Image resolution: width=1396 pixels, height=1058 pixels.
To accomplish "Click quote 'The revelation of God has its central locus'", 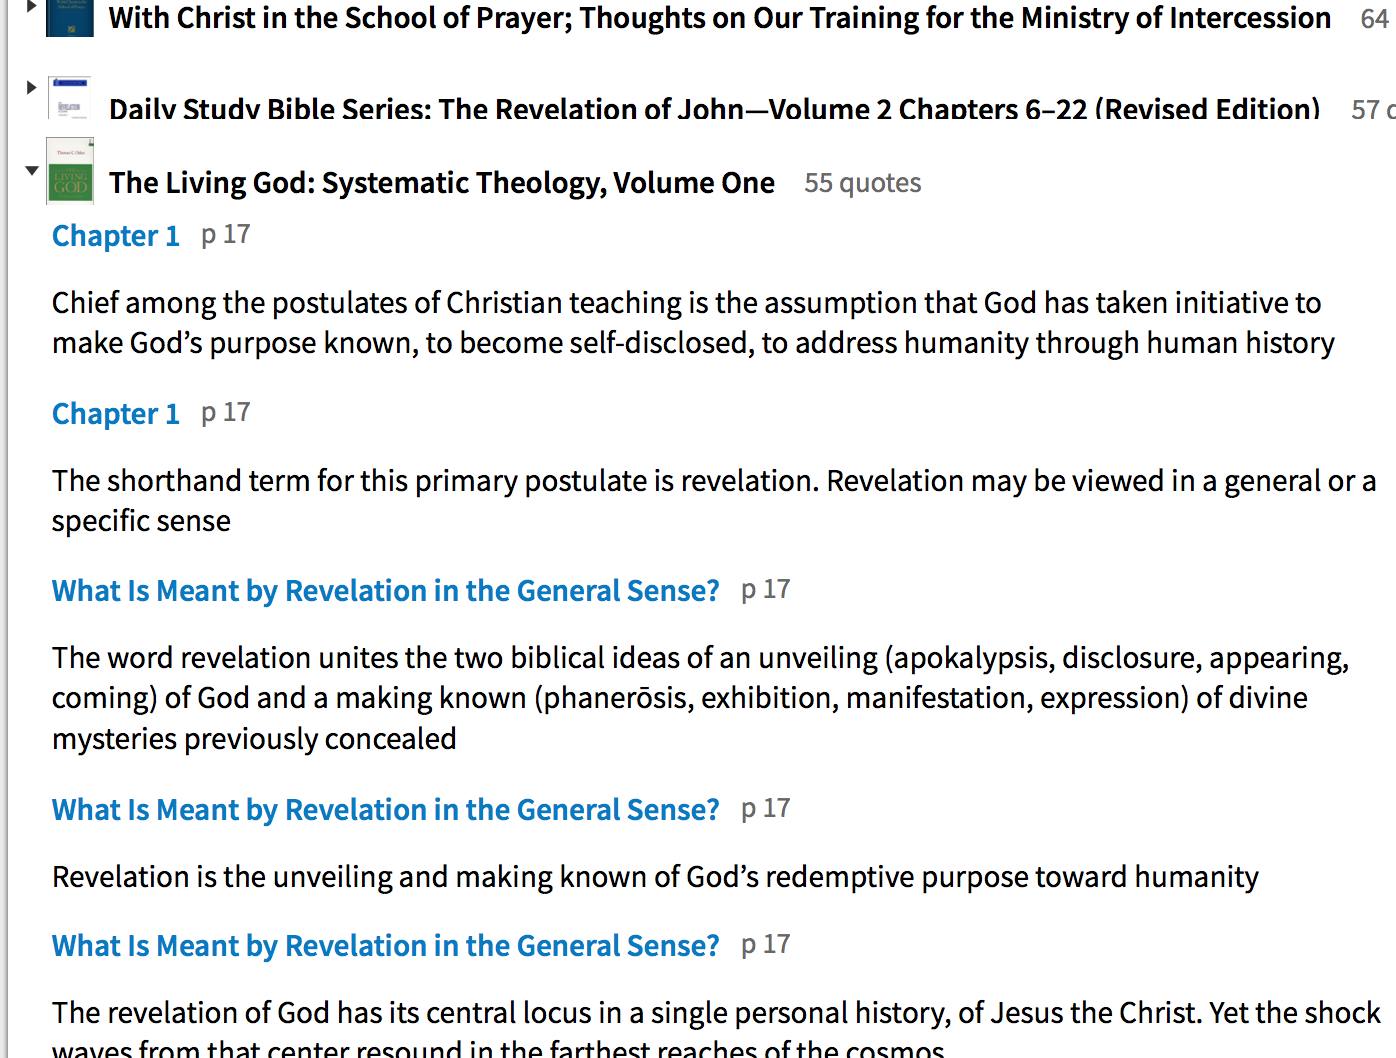I will (716, 1032).
